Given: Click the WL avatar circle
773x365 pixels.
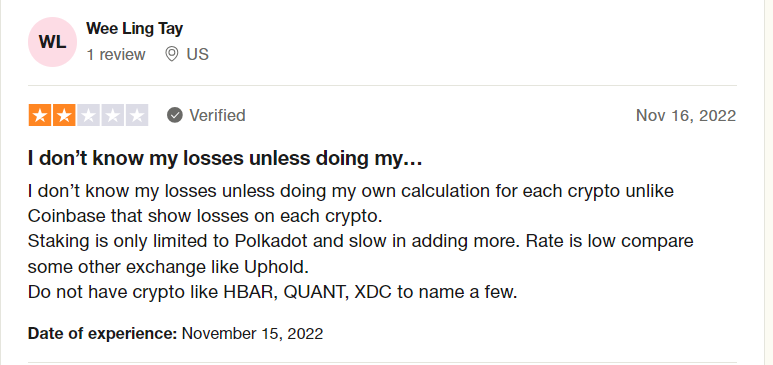Looking at the screenshot, I should (52, 42).
